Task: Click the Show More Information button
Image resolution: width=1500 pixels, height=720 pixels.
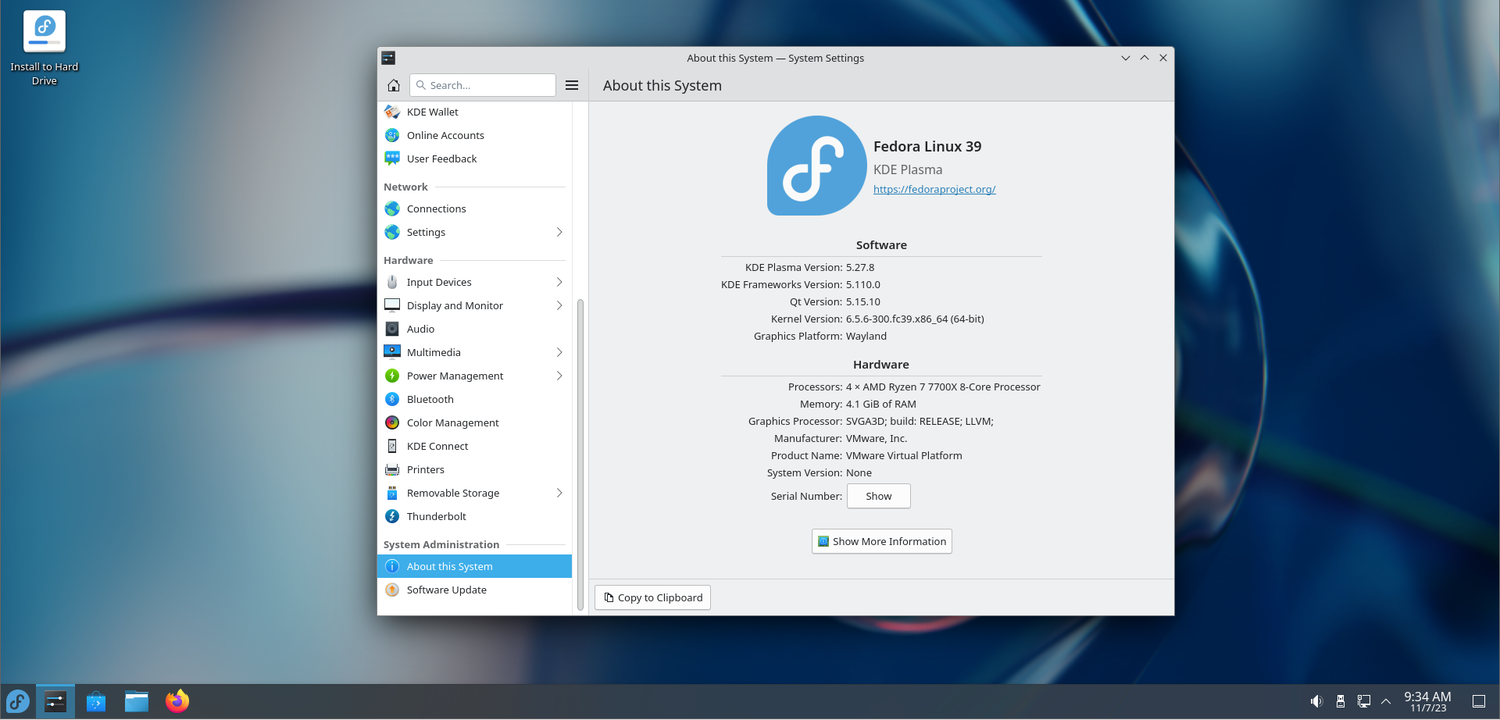Action: tap(881, 541)
